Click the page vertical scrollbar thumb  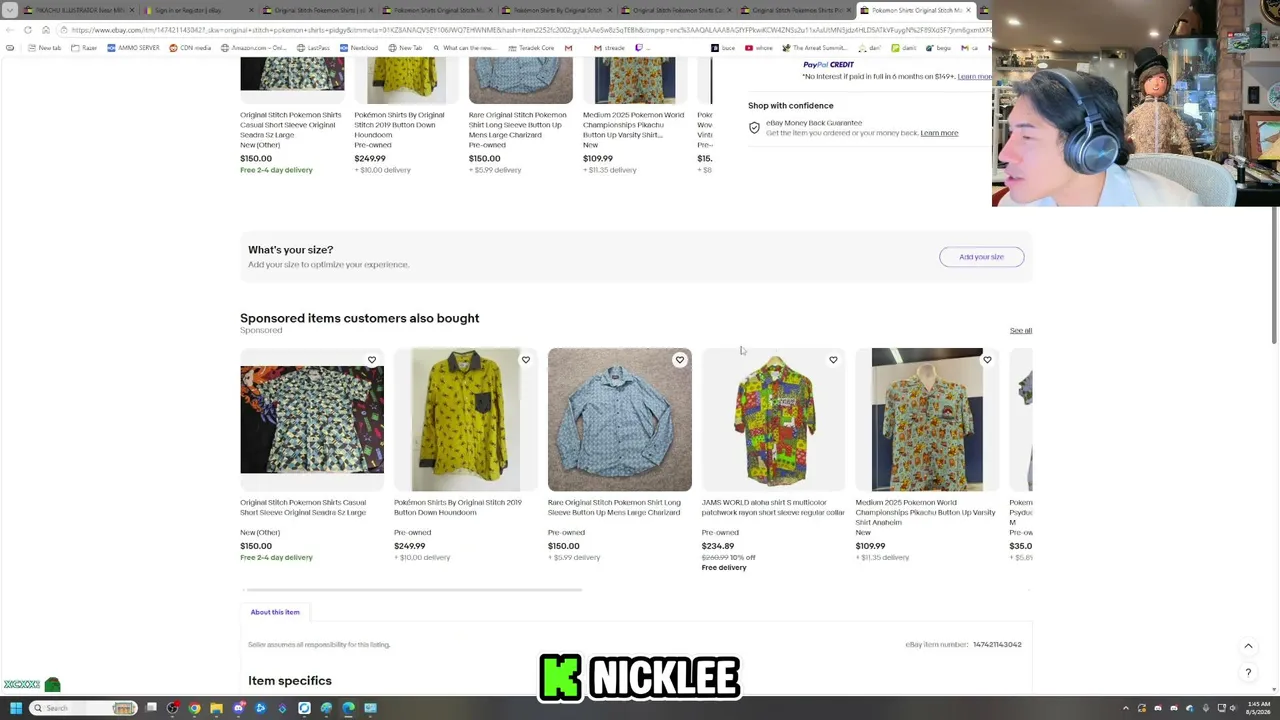1274,275
